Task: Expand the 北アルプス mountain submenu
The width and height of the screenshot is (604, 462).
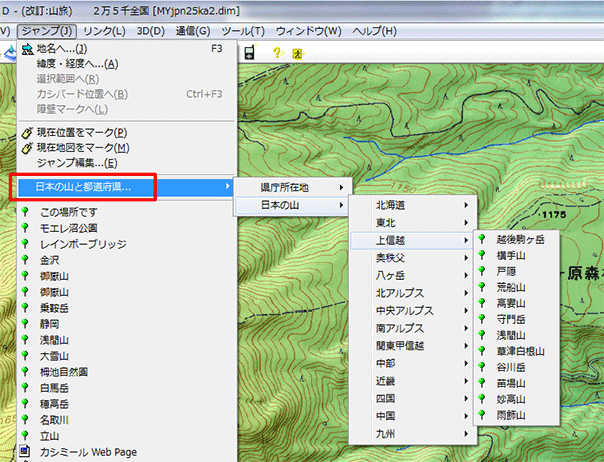Action: (x=414, y=293)
